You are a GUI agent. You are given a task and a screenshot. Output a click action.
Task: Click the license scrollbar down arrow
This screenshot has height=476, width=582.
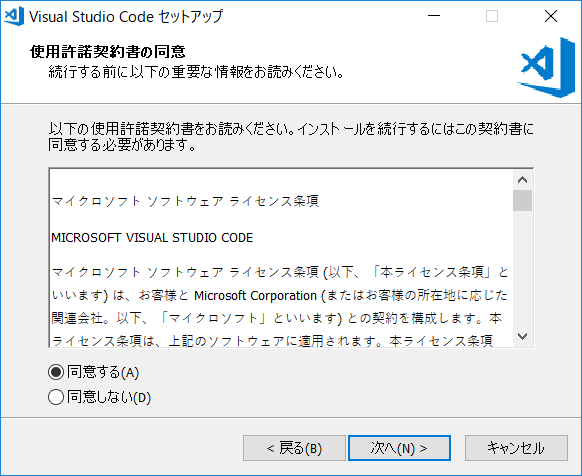point(523,336)
